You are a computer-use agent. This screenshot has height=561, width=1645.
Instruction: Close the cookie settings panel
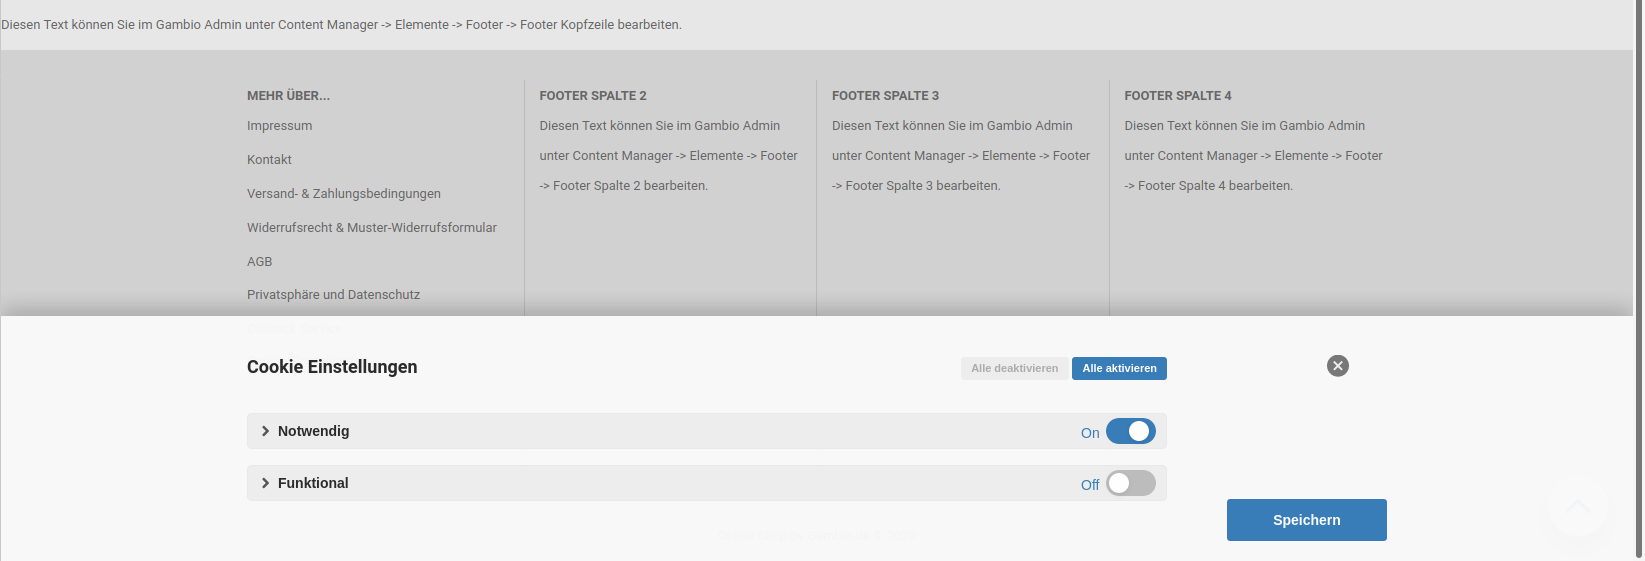click(1337, 366)
